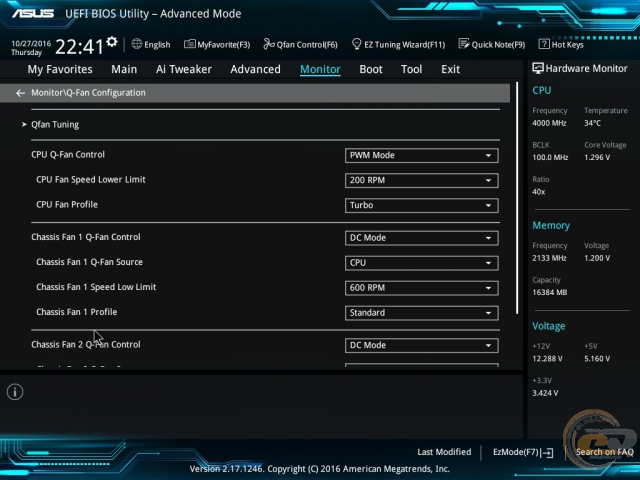640x480 pixels.
Task: Expand the Qfan Tuning submenu
Action: 55,124
